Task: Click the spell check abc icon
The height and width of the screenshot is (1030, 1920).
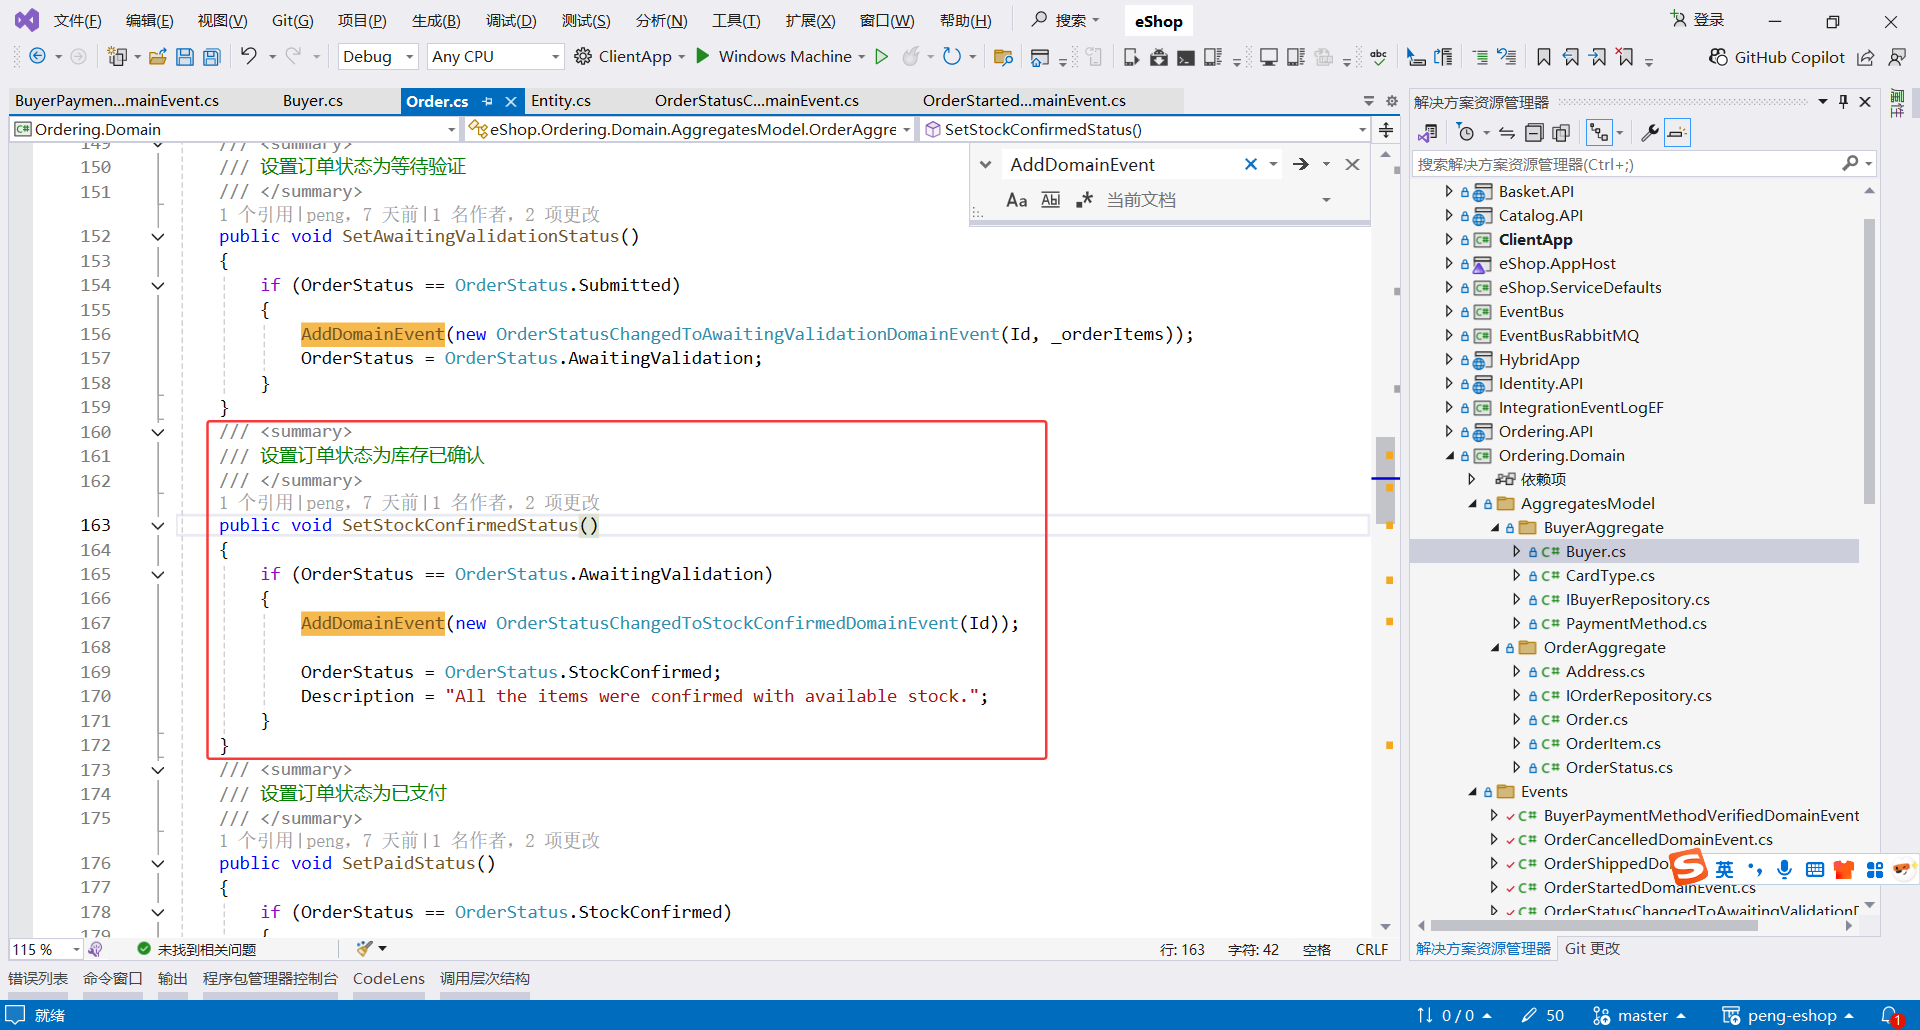Action: coord(1379,57)
